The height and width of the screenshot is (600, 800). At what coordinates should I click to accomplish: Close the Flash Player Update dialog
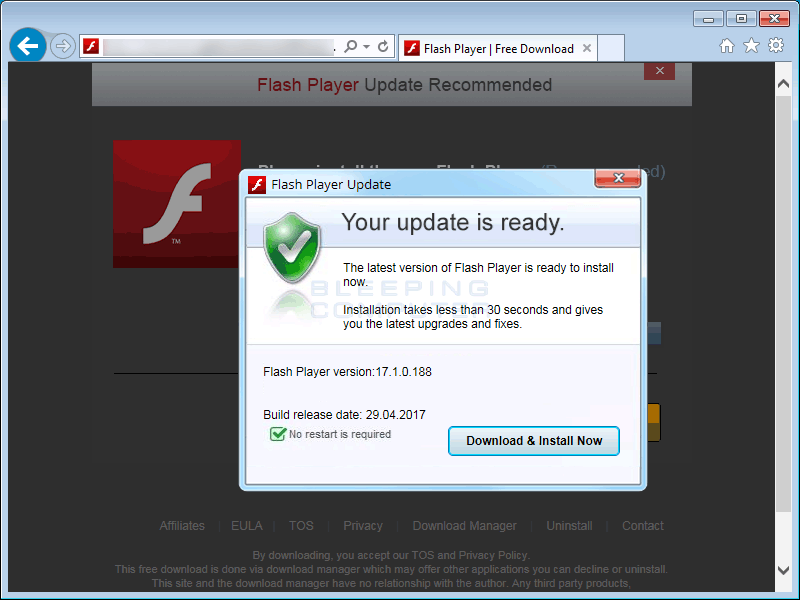[618, 178]
